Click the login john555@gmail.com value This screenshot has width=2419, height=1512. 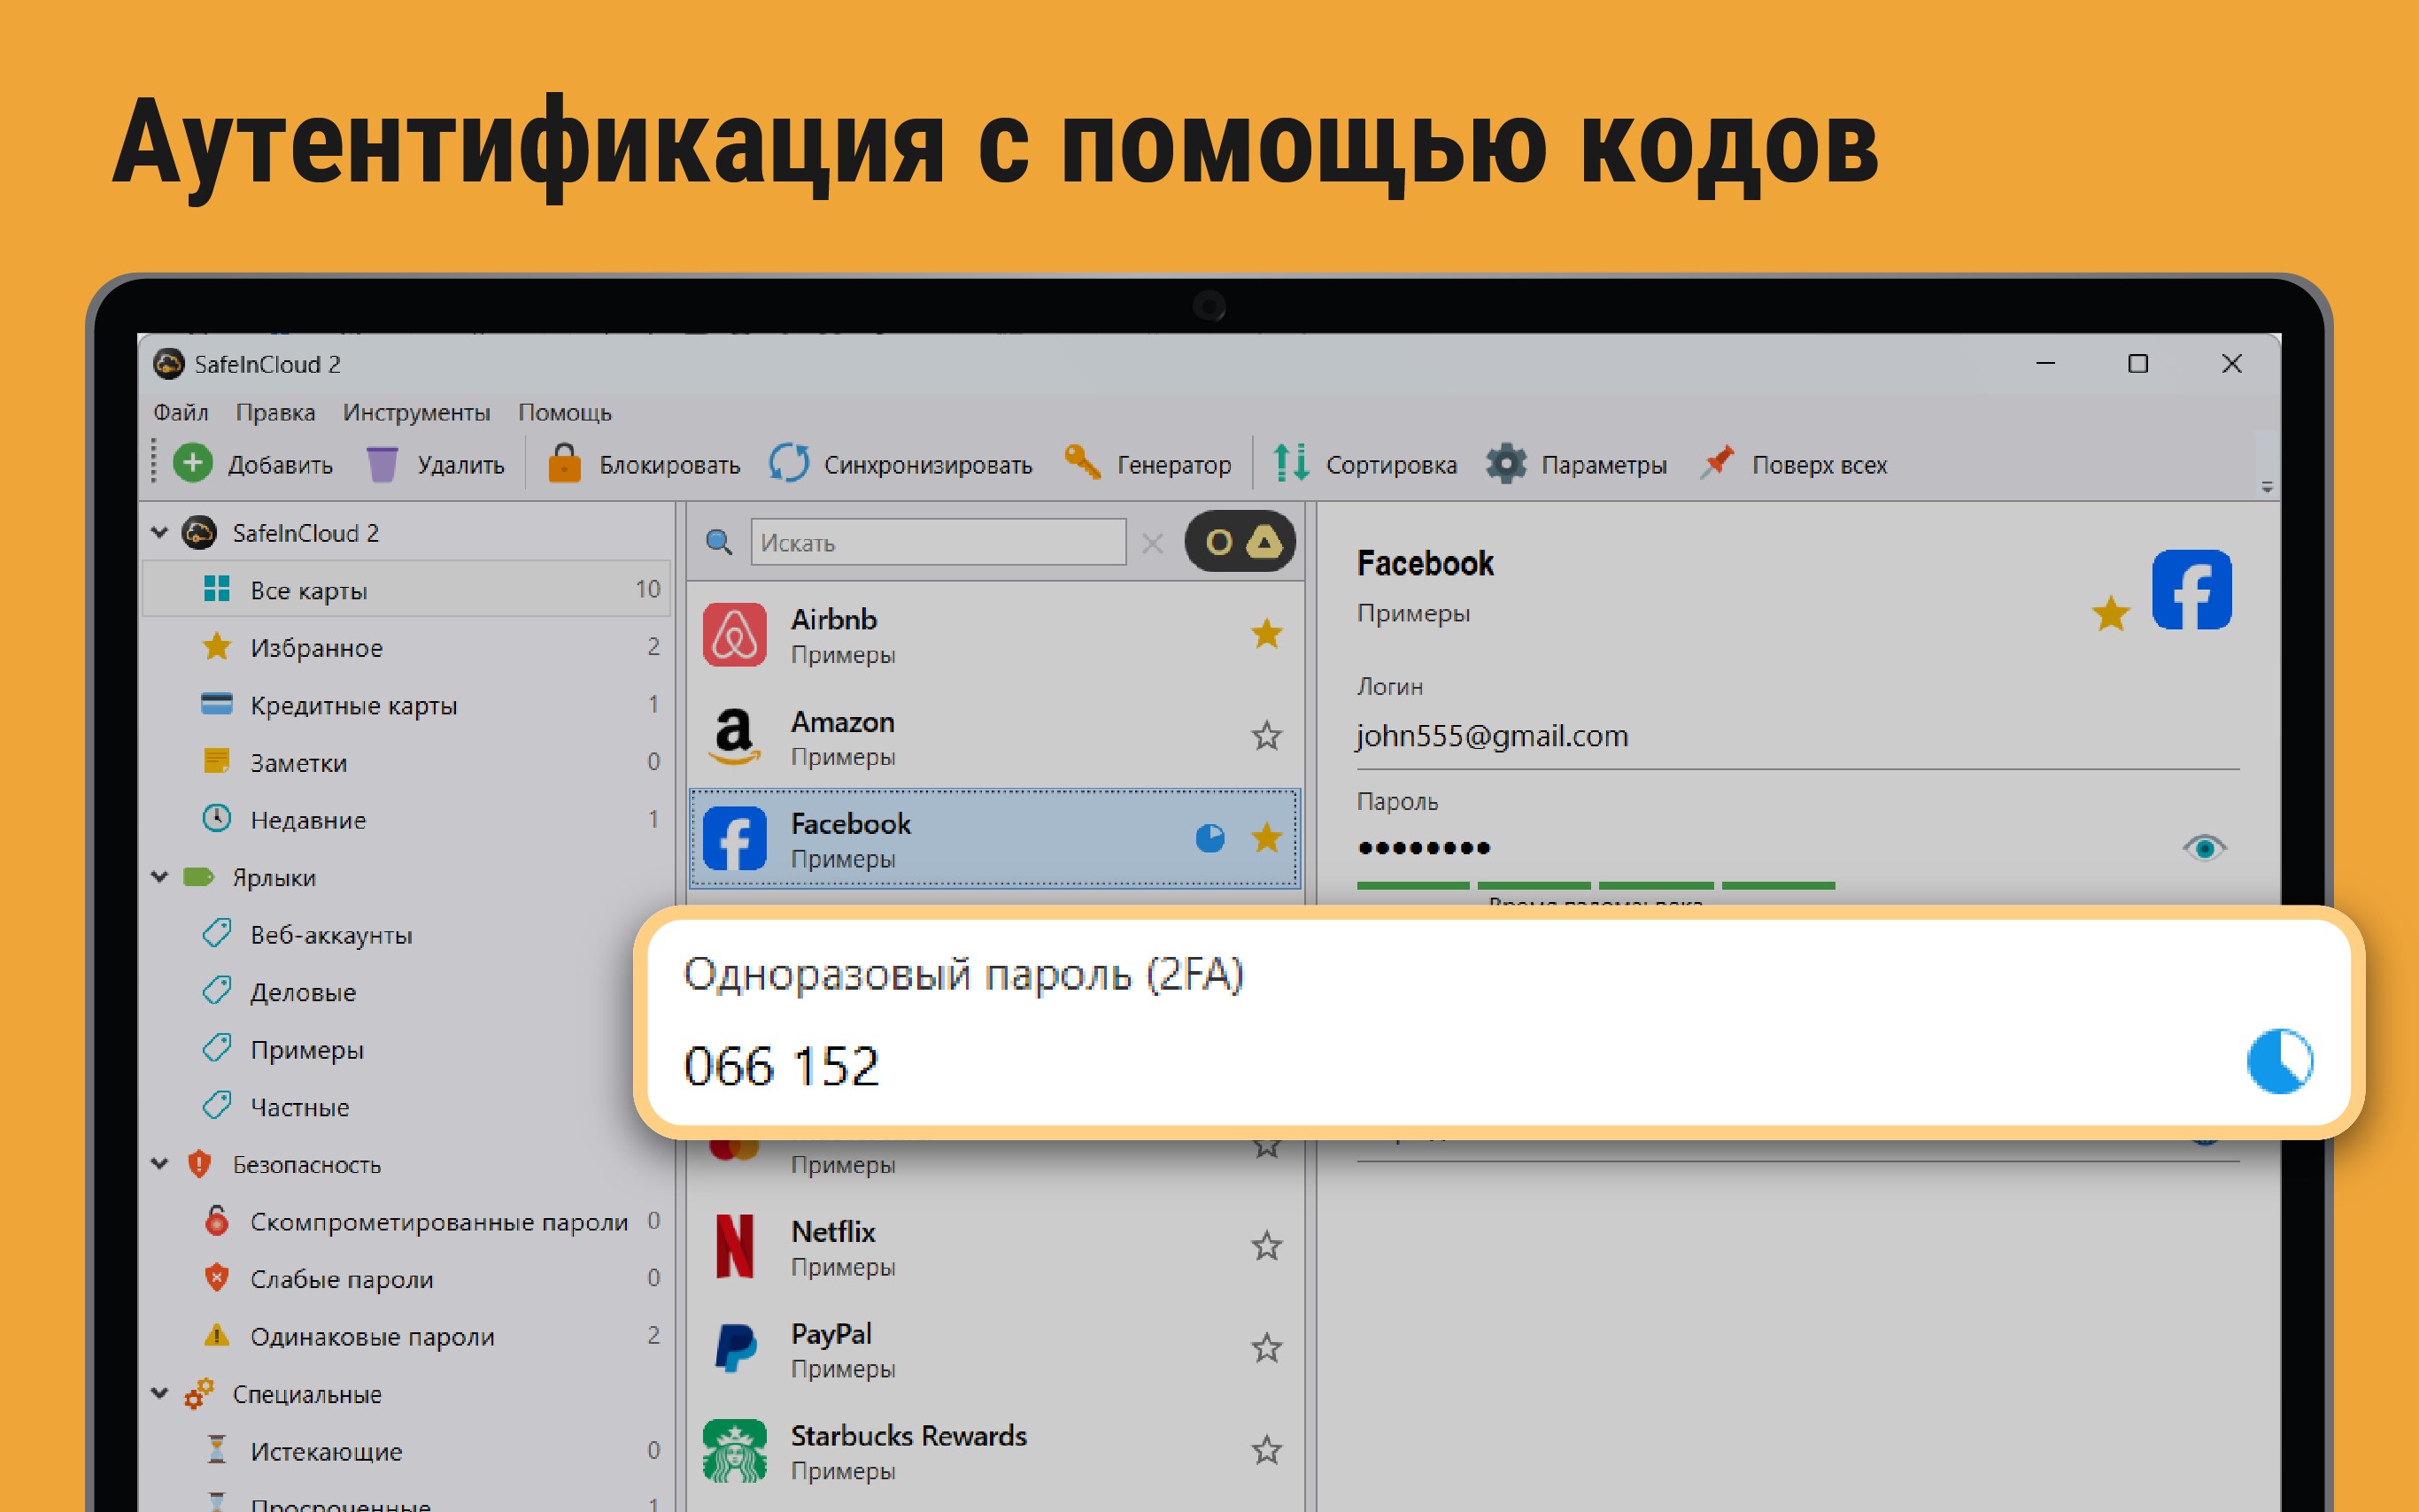pos(1492,736)
